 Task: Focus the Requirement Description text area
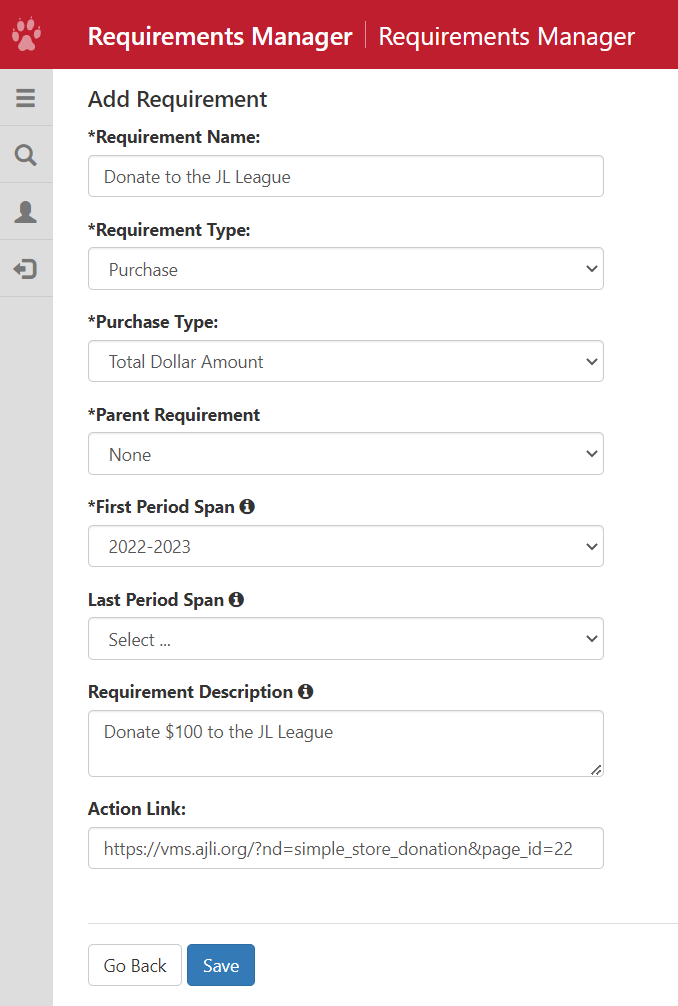tap(345, 743)
